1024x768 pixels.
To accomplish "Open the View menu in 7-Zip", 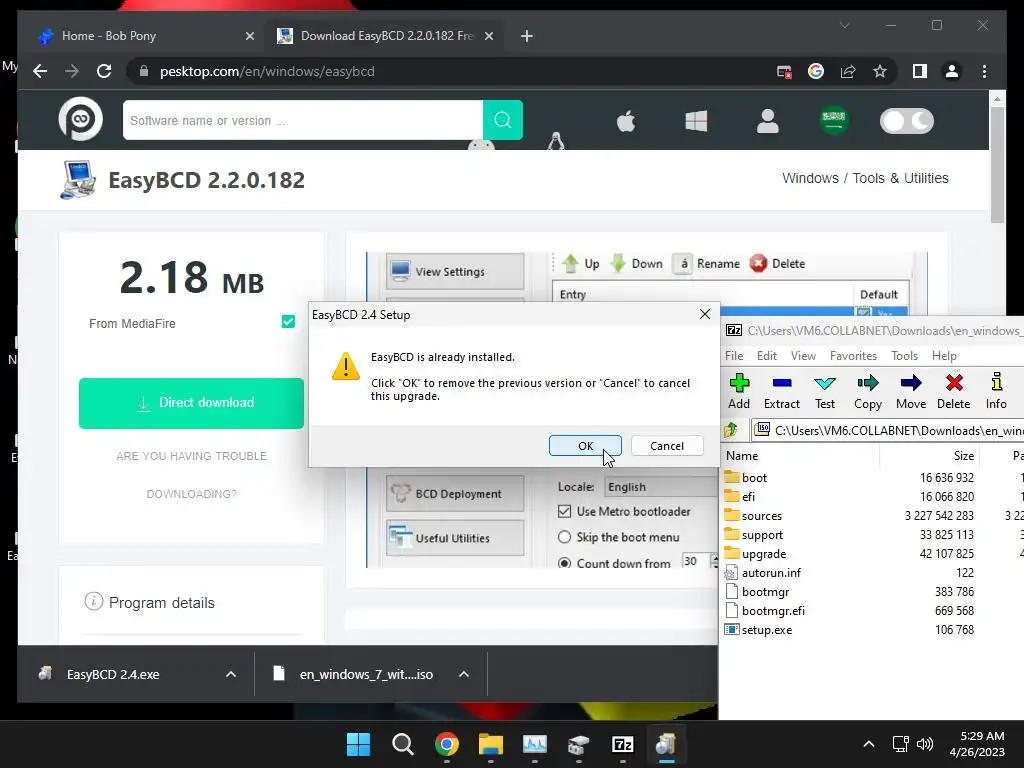I will point(803,355).
